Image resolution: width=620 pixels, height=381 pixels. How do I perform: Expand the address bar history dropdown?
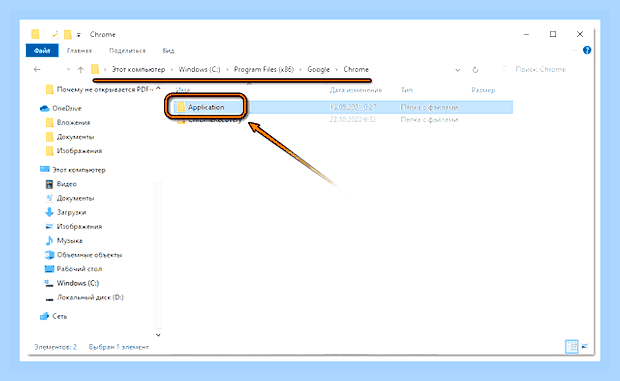tap(457, 70)
